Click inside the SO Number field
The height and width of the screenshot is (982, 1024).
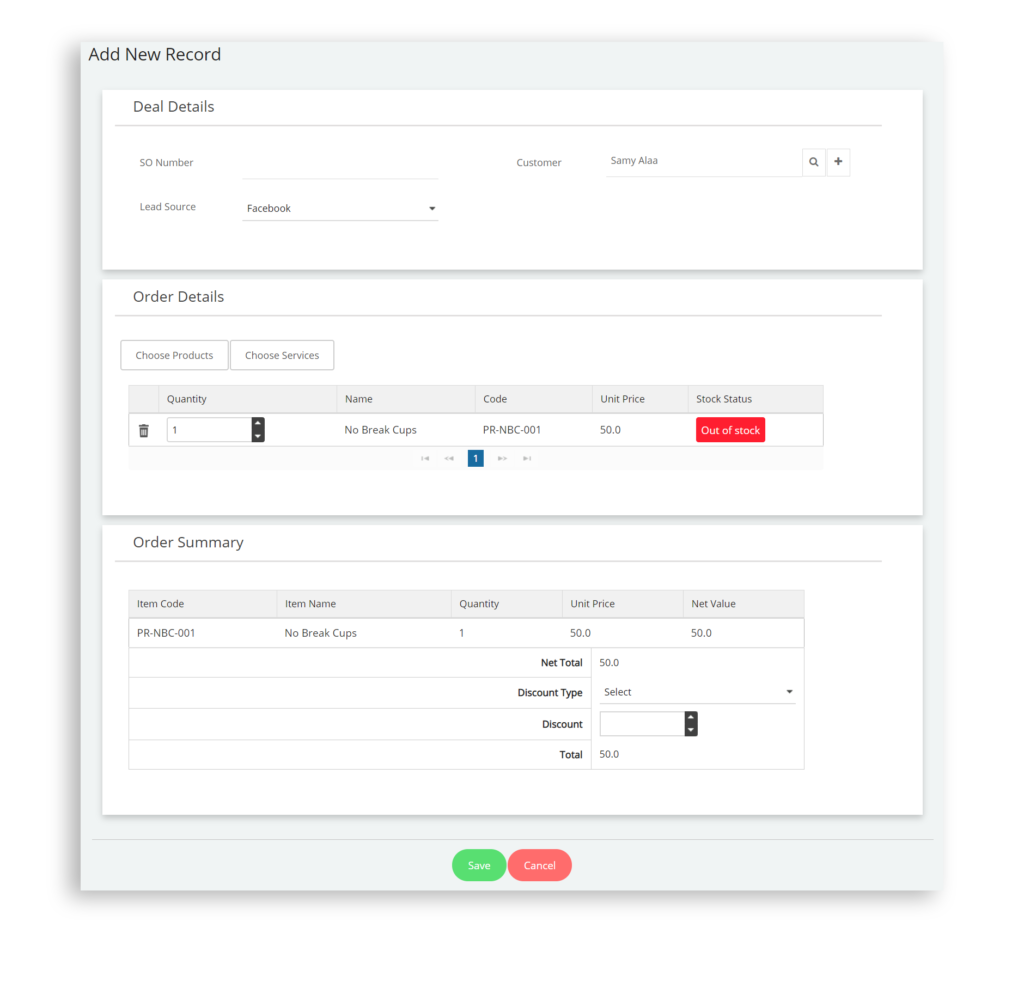pyautogui.click(x=340, y=163)
